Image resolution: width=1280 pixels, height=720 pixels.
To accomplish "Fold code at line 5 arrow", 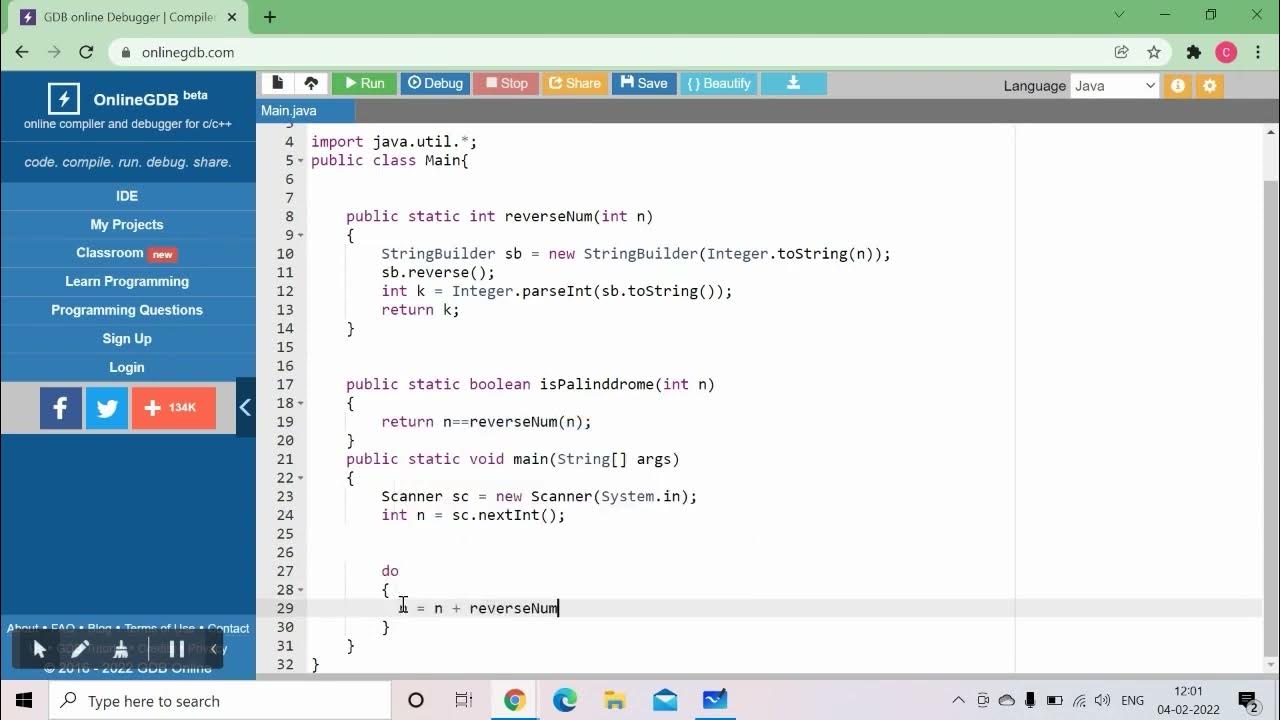I will point(301,161).
